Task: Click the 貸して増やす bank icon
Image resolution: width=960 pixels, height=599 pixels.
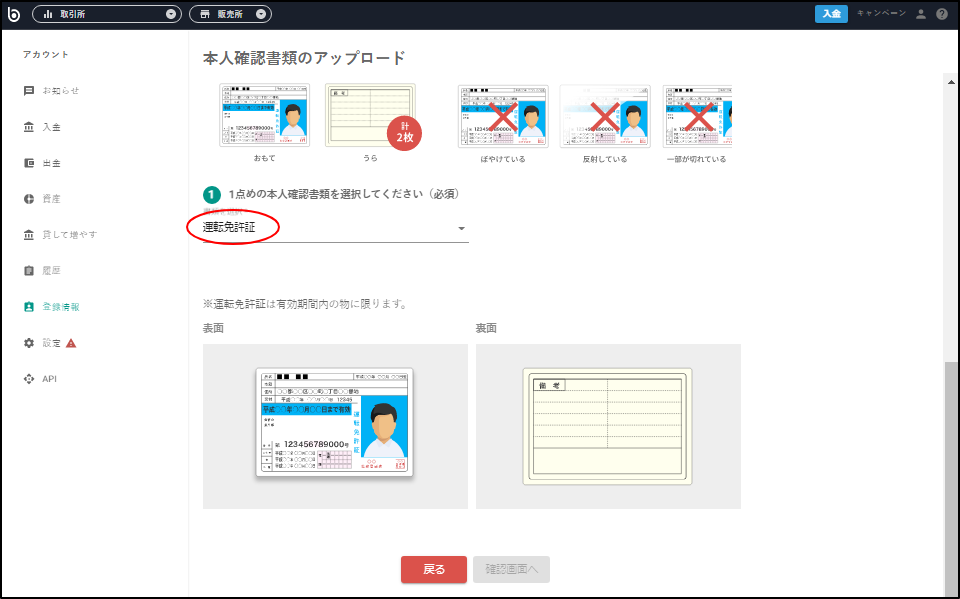Action: [29, 235]
